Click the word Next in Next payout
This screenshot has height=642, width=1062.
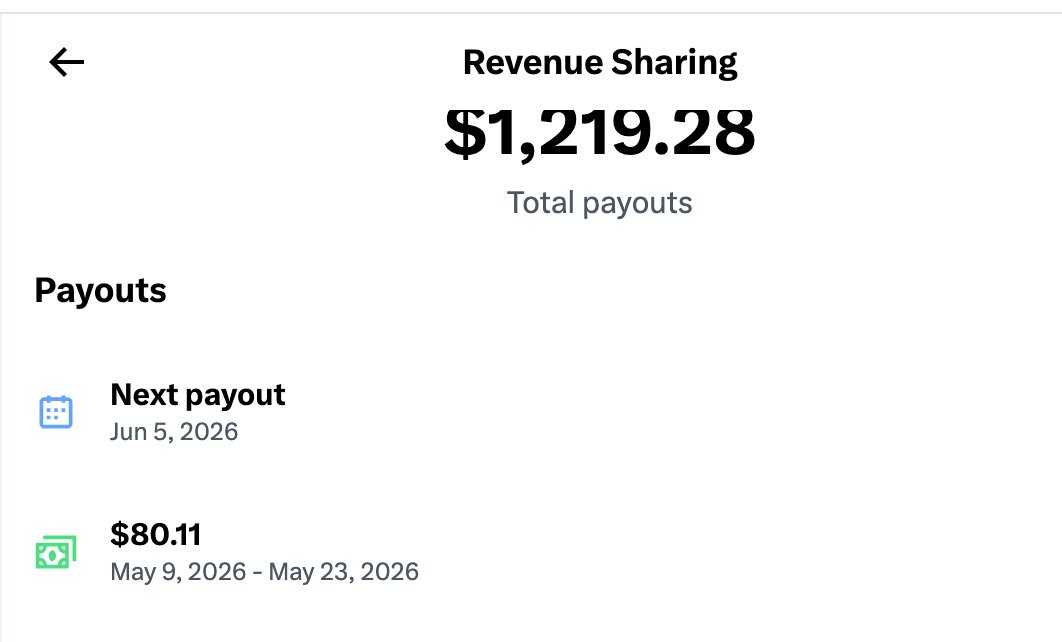coord(144,394)
